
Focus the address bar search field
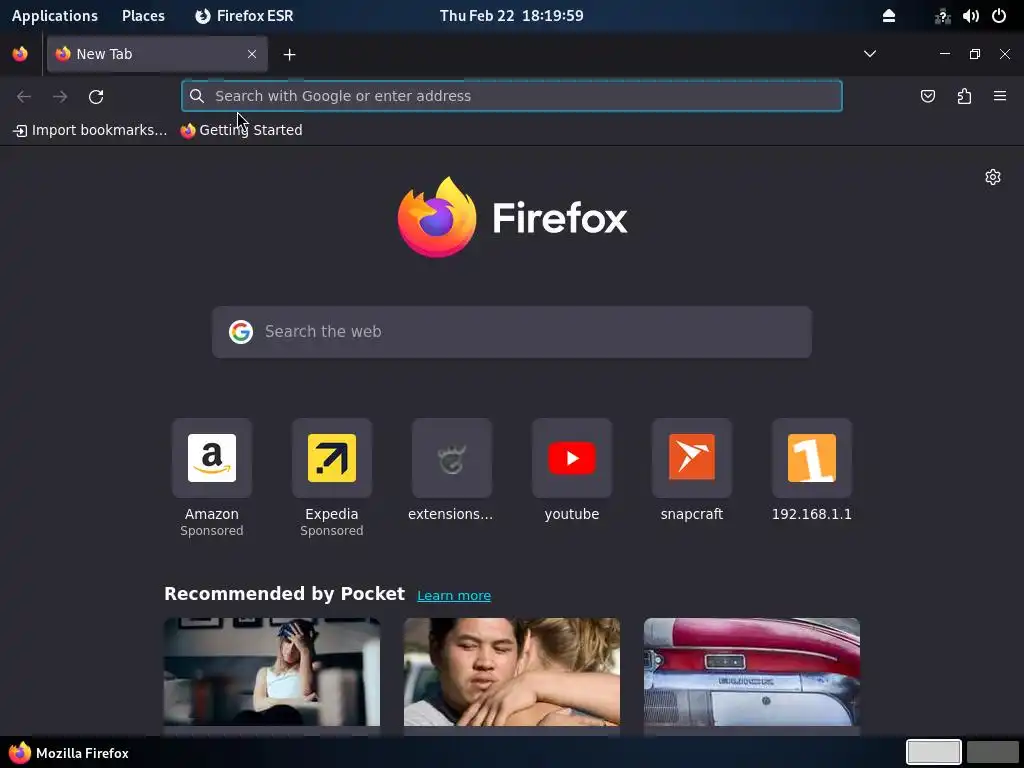(511, 96)
